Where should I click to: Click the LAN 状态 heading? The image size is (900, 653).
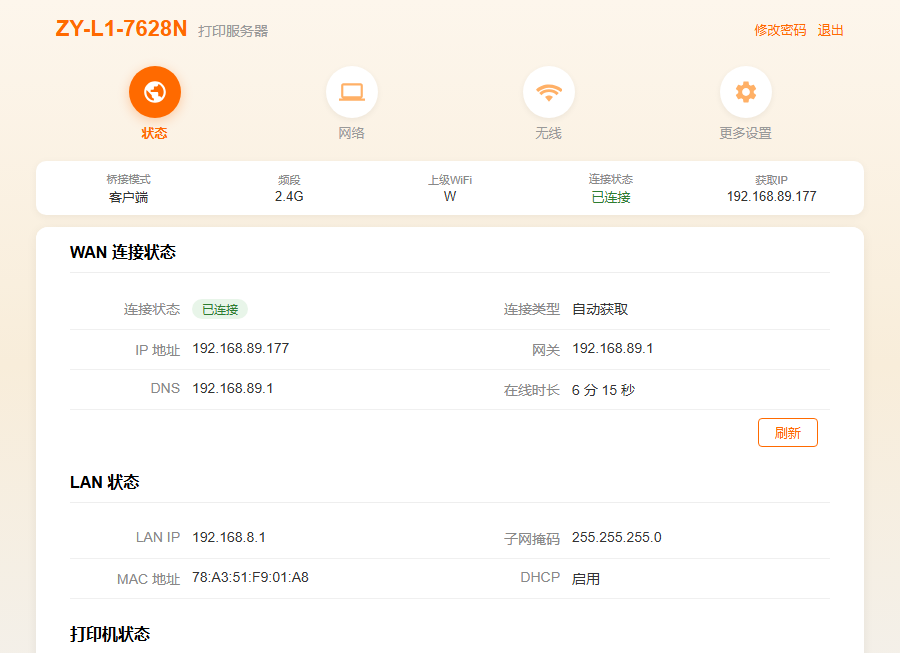coord(104,482)
